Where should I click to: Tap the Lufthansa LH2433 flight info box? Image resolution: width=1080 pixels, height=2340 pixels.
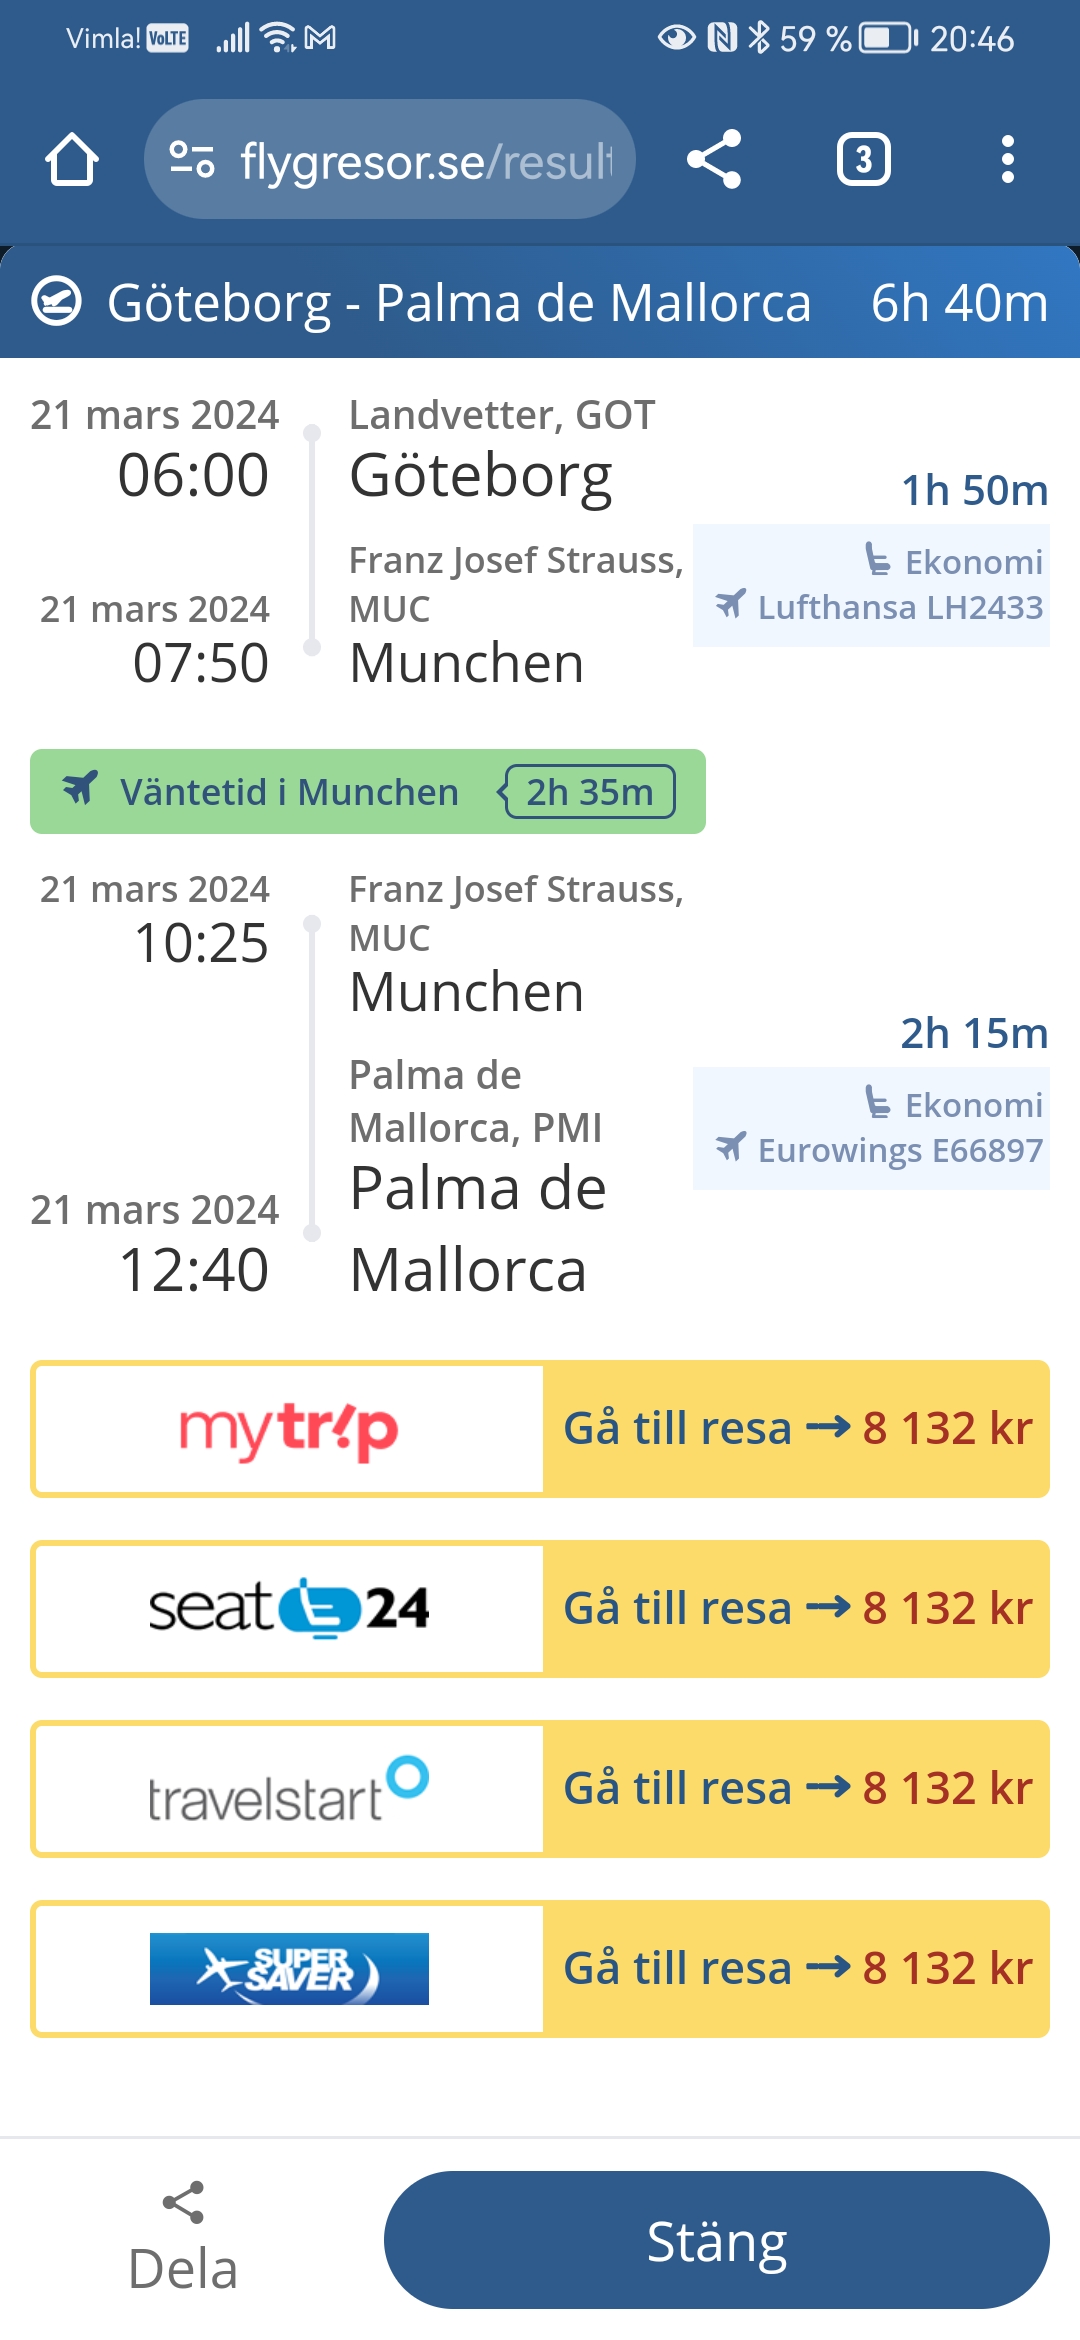point(871,586)
